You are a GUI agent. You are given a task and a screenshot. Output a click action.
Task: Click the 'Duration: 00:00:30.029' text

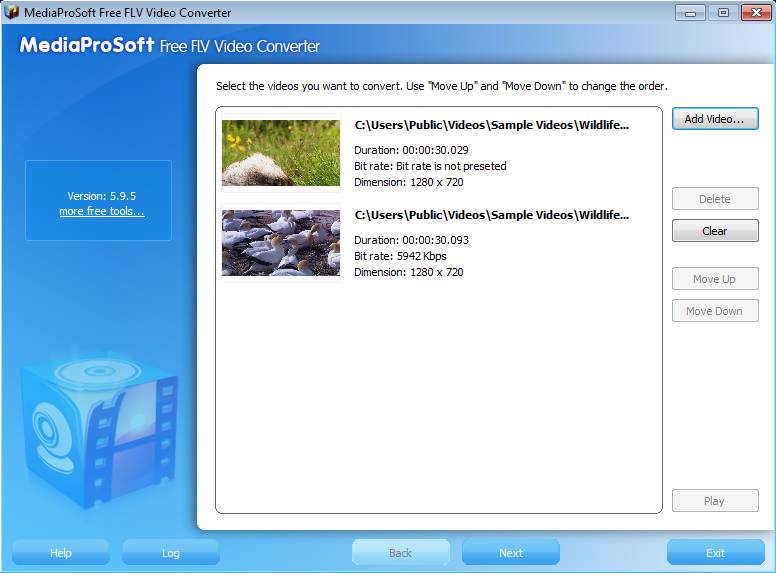pos(411,150)
